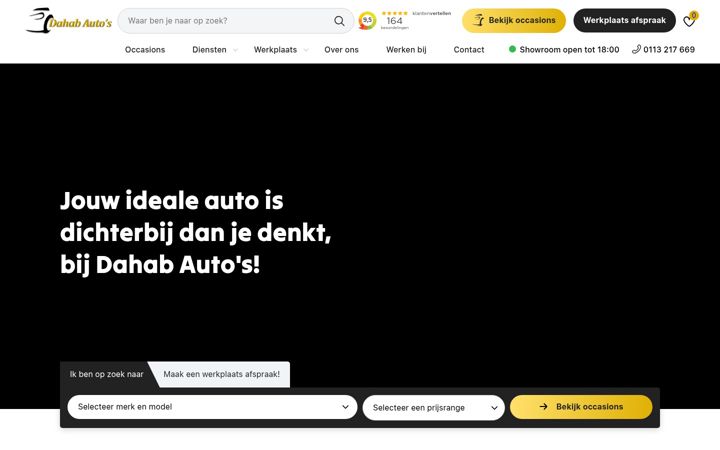This screenshot has width=720, height=450.
Task: Click the hero headline Jouw ideale auto
Action: tap(196, 232)
